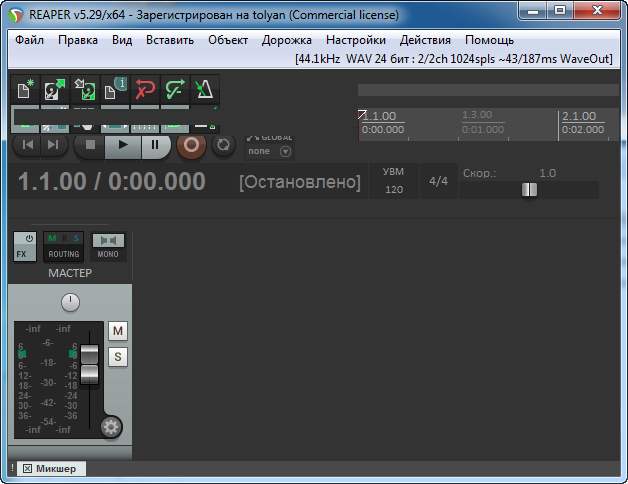Viewport: 628px width, 484px height.
Task: Open Project Settings from the toolbar
Action: click(114, 91)
